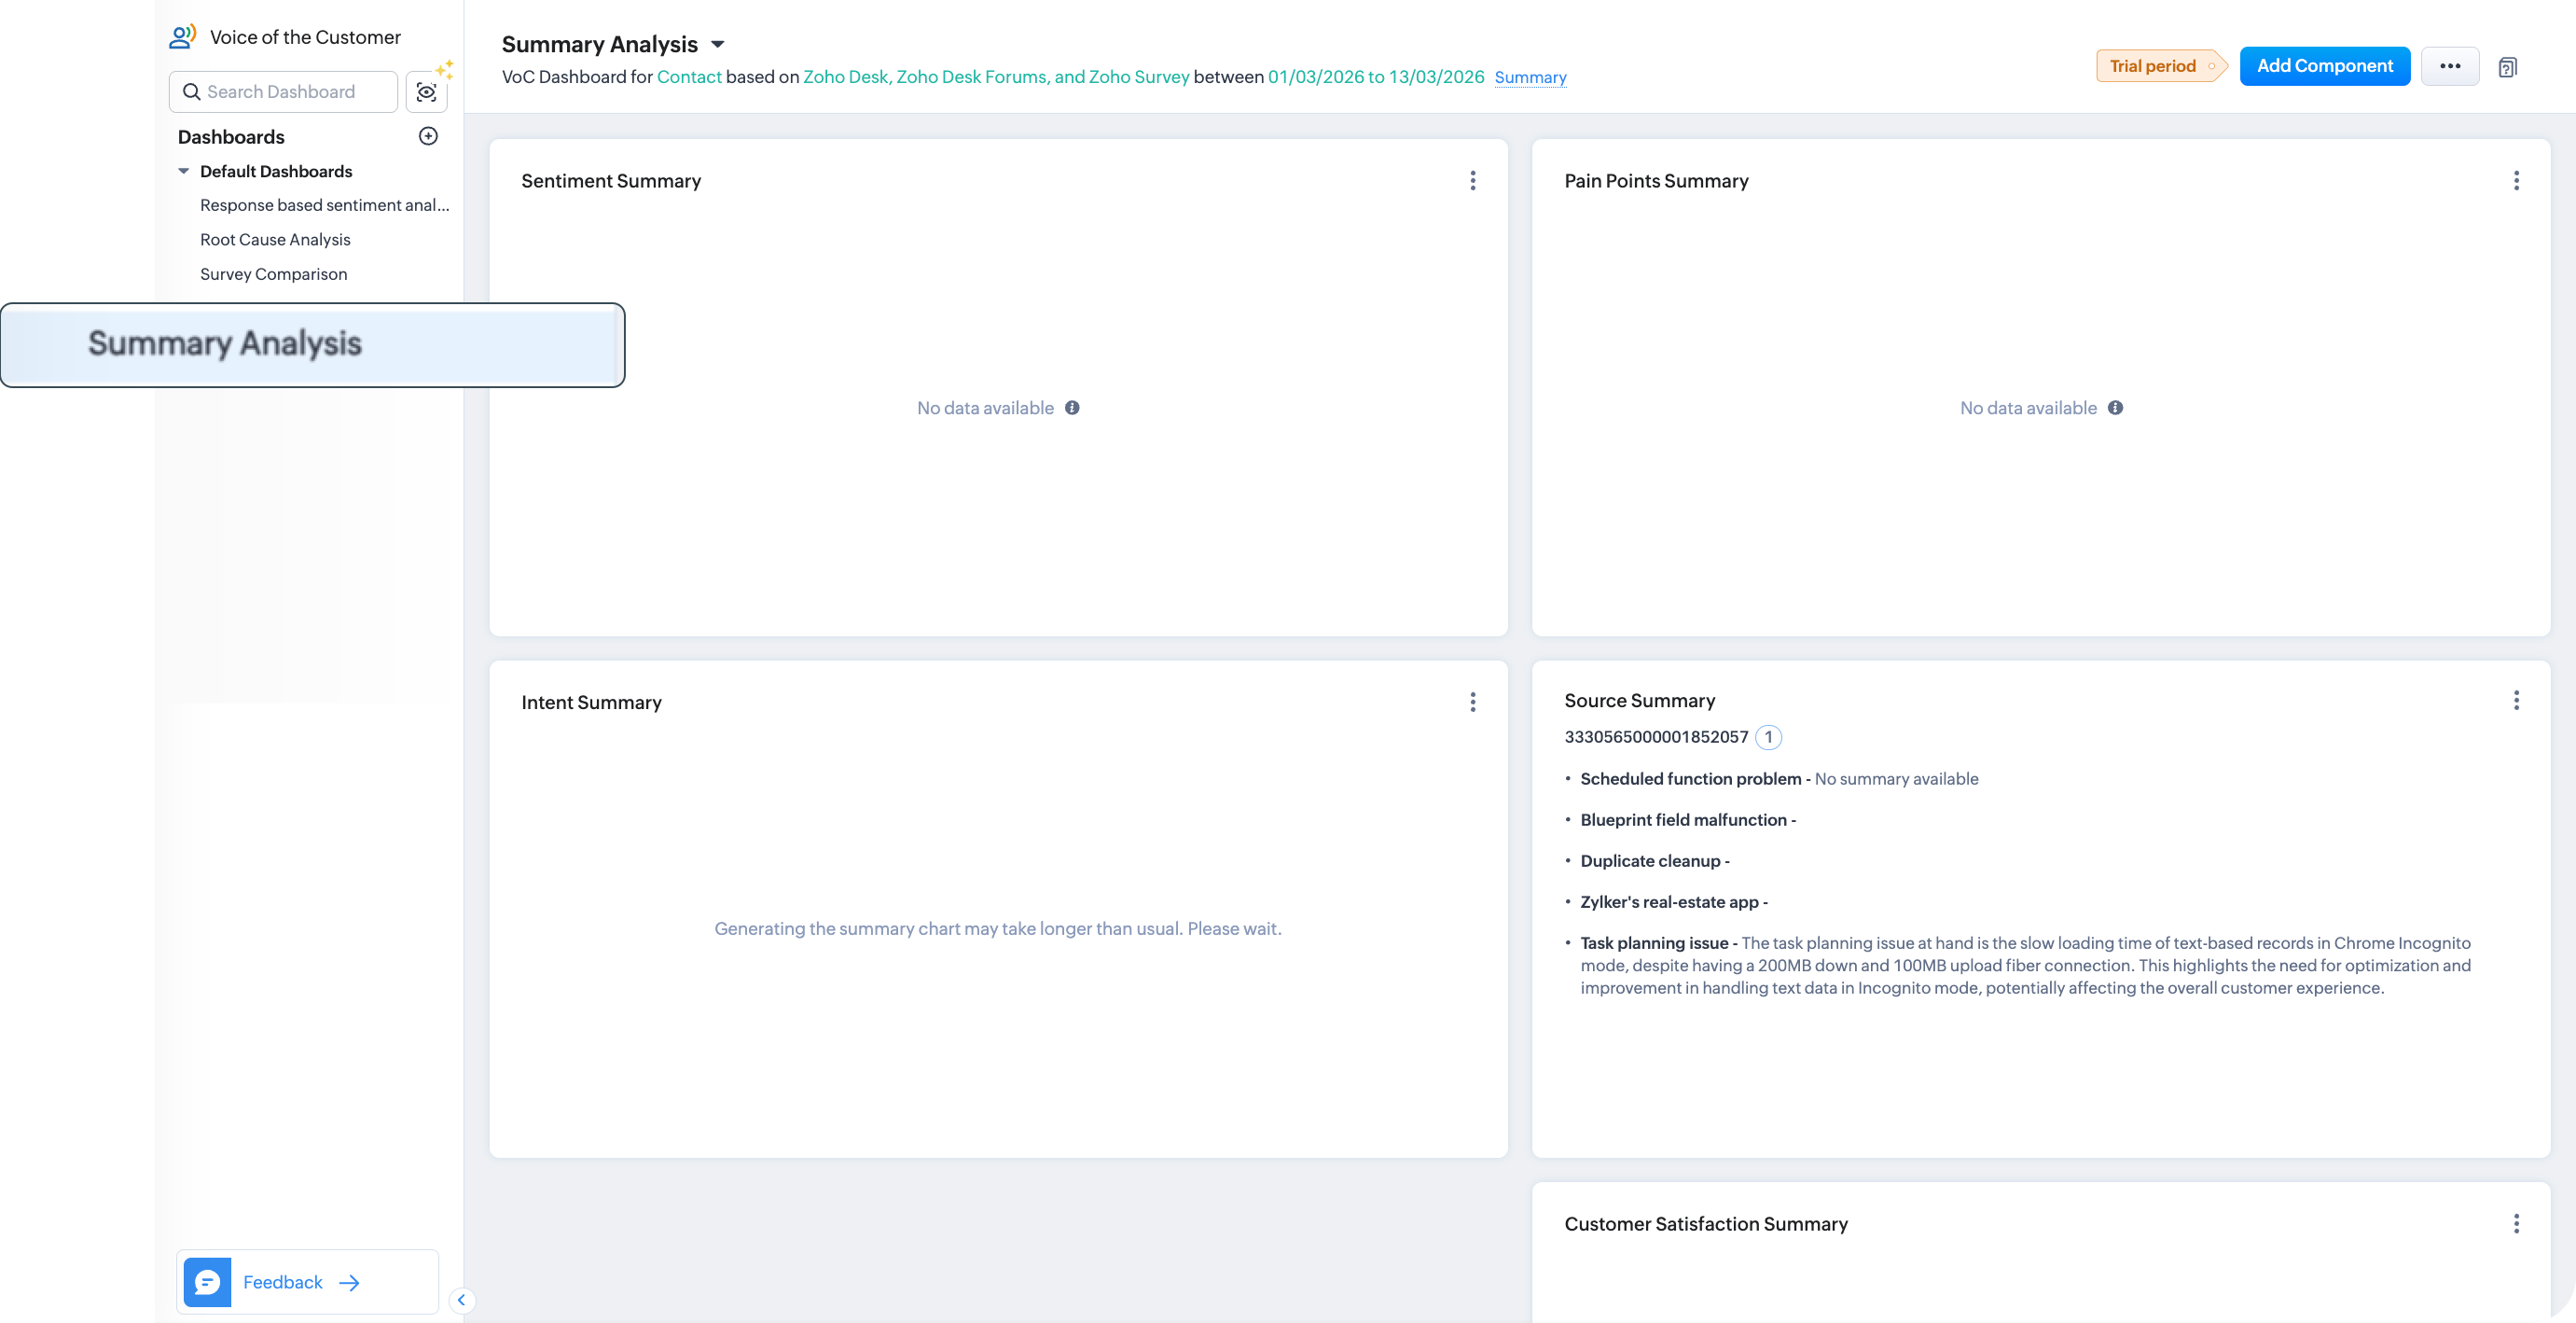
Task: Click the Add Component button
Action: click(x=2324, y=66)
